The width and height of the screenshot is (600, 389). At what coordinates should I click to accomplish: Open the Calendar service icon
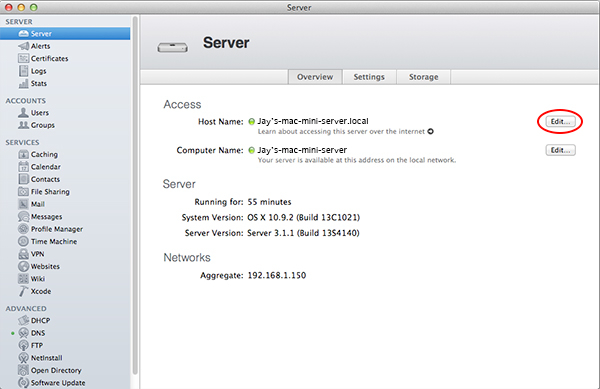pos(23,167)
